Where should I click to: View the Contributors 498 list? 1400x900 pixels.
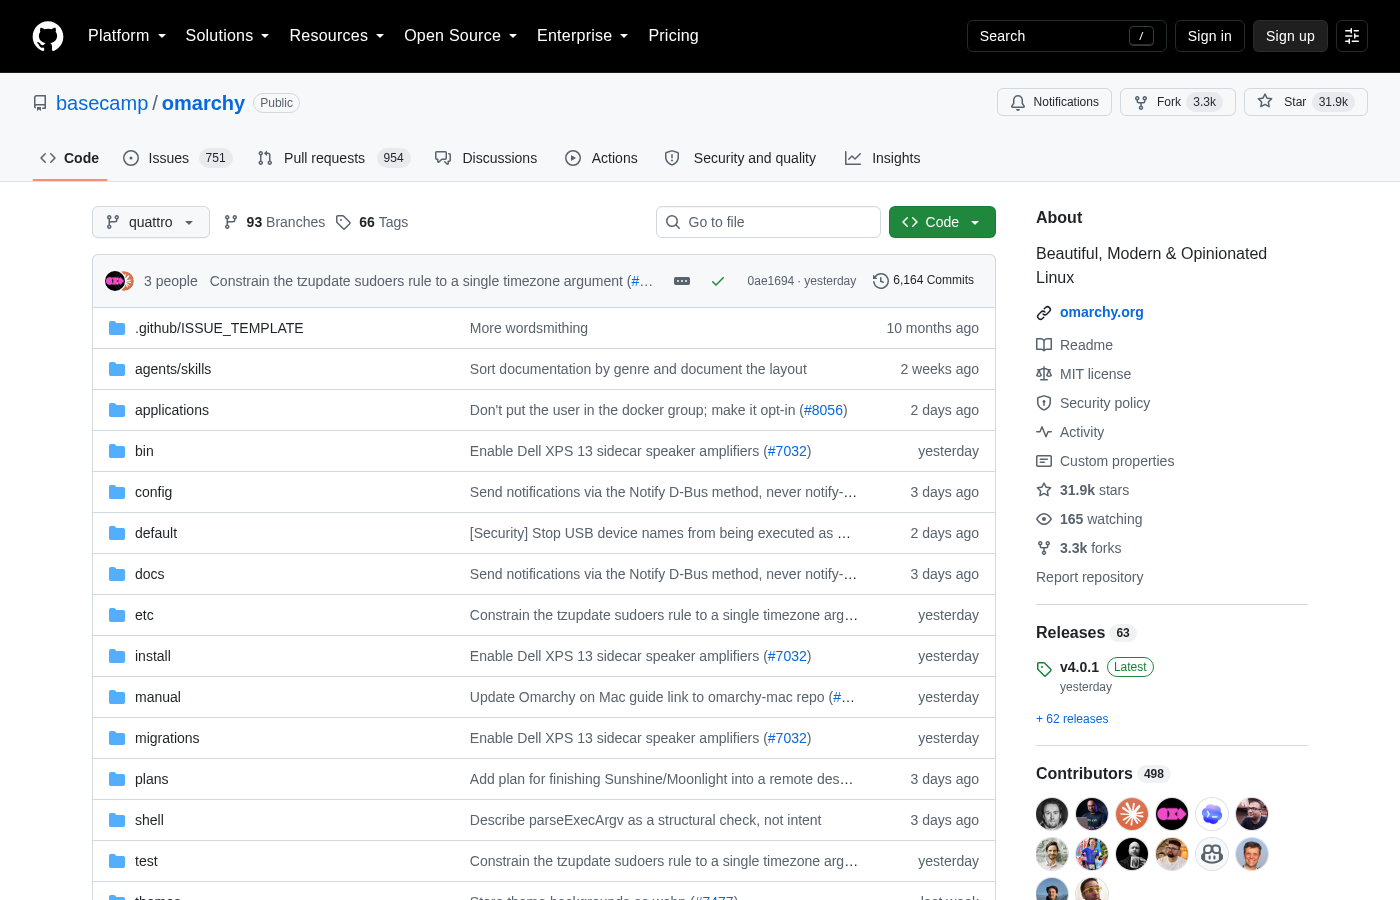tap(1101, 773)
